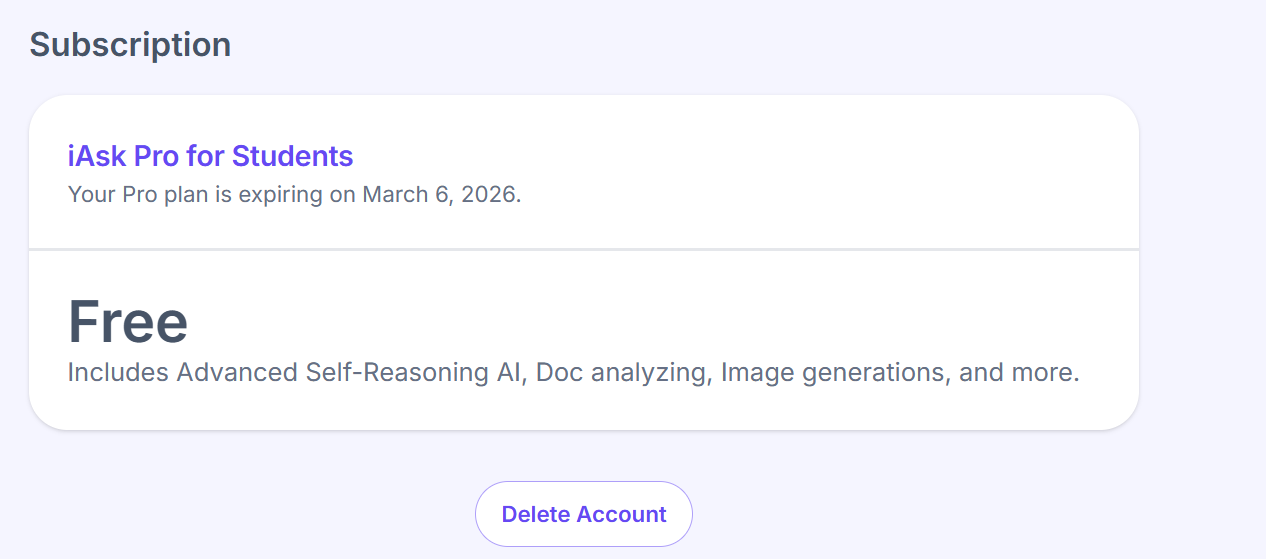Viewport: 1266px width, 559px height.
Task: Click the large Free price label
Action: (128, 322)
